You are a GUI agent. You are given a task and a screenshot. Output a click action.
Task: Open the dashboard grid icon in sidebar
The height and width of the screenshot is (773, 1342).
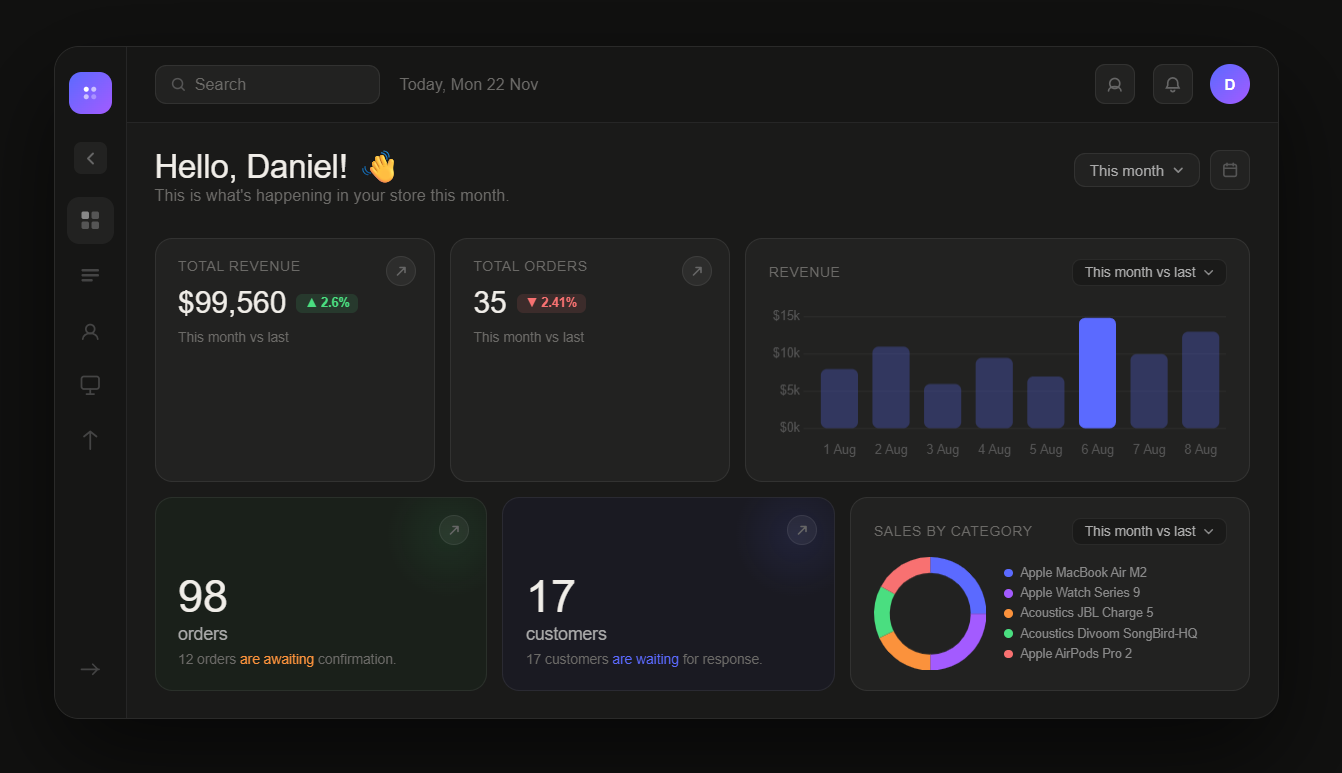(90, 220)
